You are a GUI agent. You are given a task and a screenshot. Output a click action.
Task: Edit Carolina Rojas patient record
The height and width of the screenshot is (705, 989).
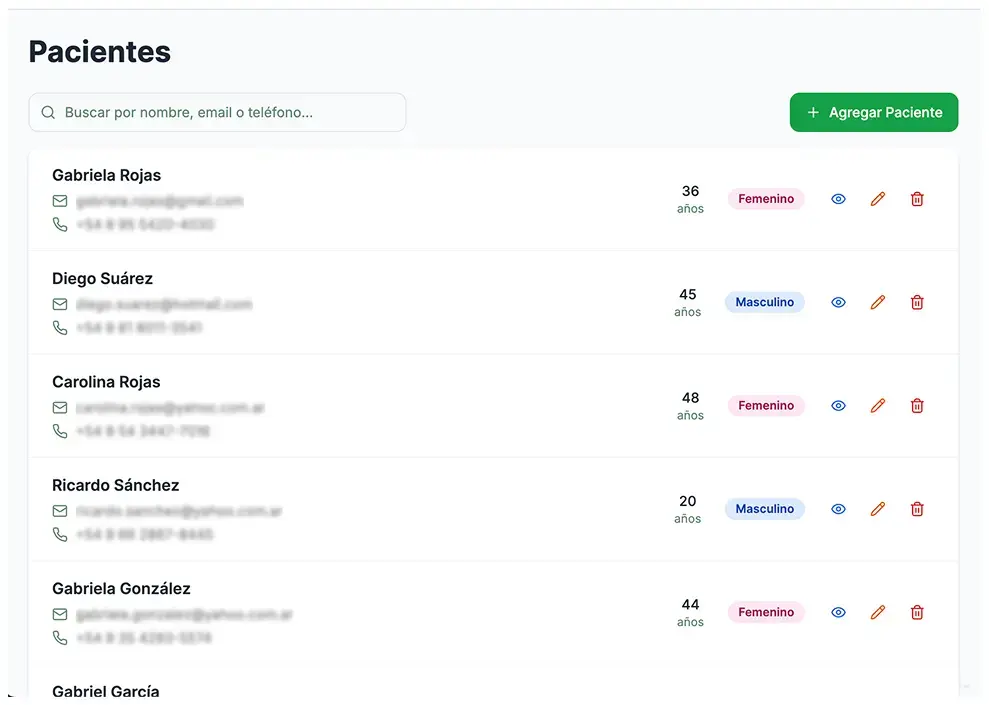878,406
